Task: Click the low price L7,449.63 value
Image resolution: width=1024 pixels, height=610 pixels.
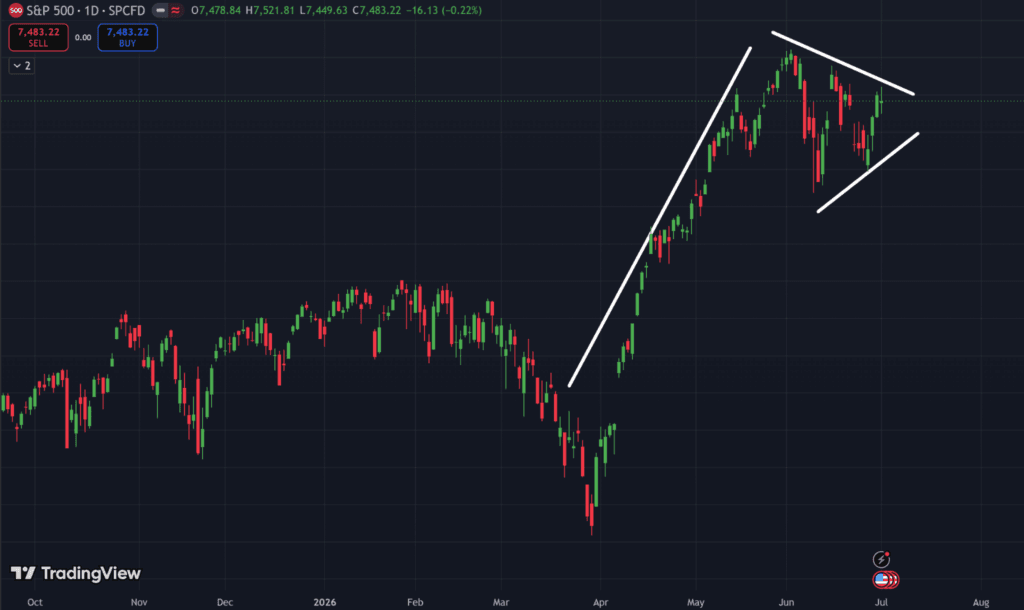Action: [x=323, y=10]
